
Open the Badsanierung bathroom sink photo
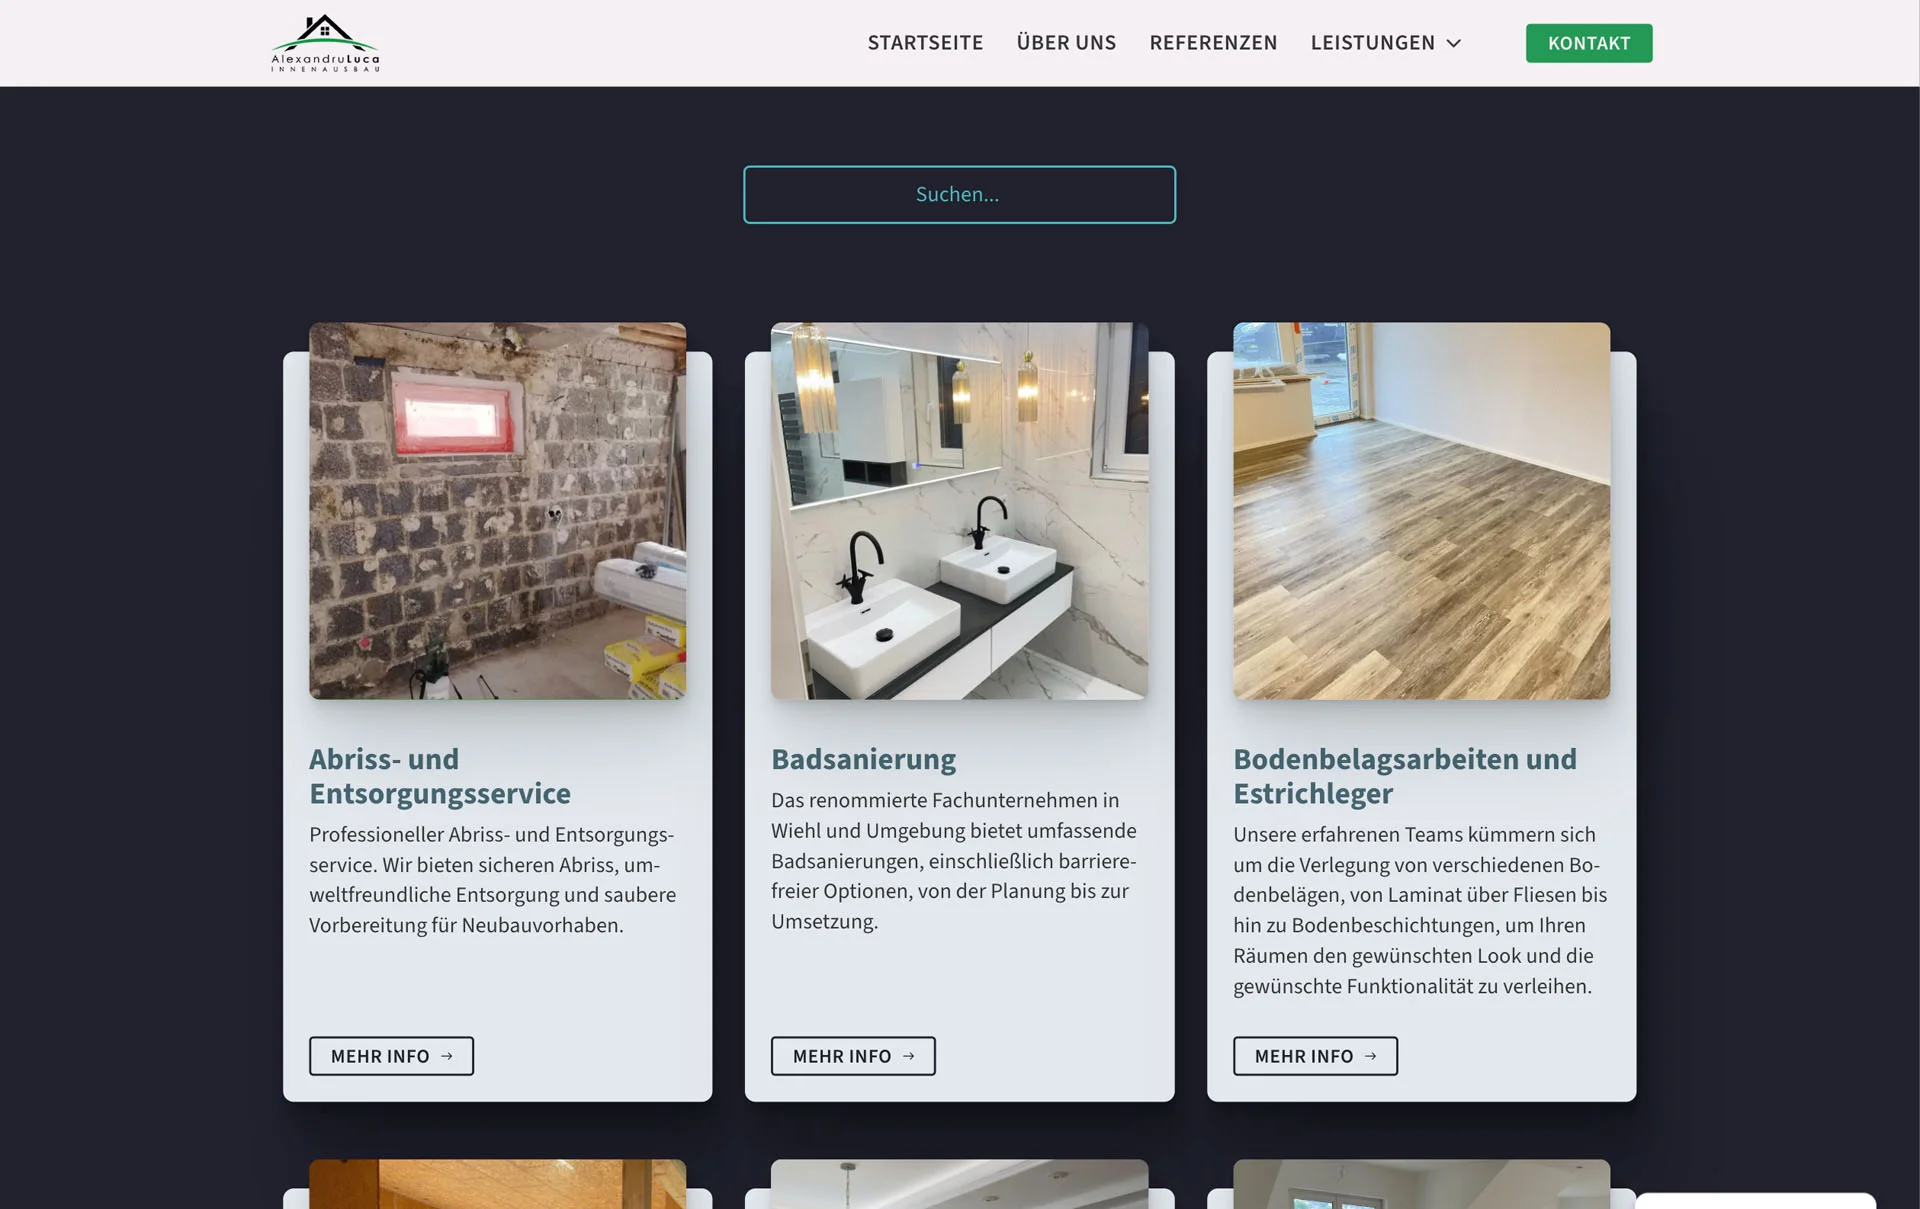tap(959, 510)
